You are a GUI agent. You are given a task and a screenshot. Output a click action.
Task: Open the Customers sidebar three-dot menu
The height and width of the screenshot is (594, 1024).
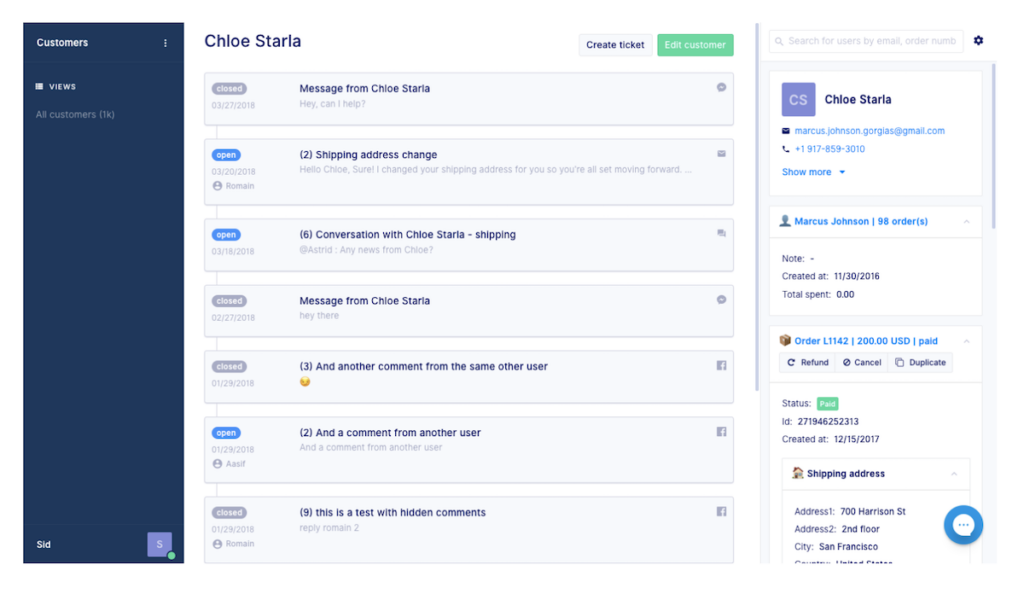click(x=165, y=43)
